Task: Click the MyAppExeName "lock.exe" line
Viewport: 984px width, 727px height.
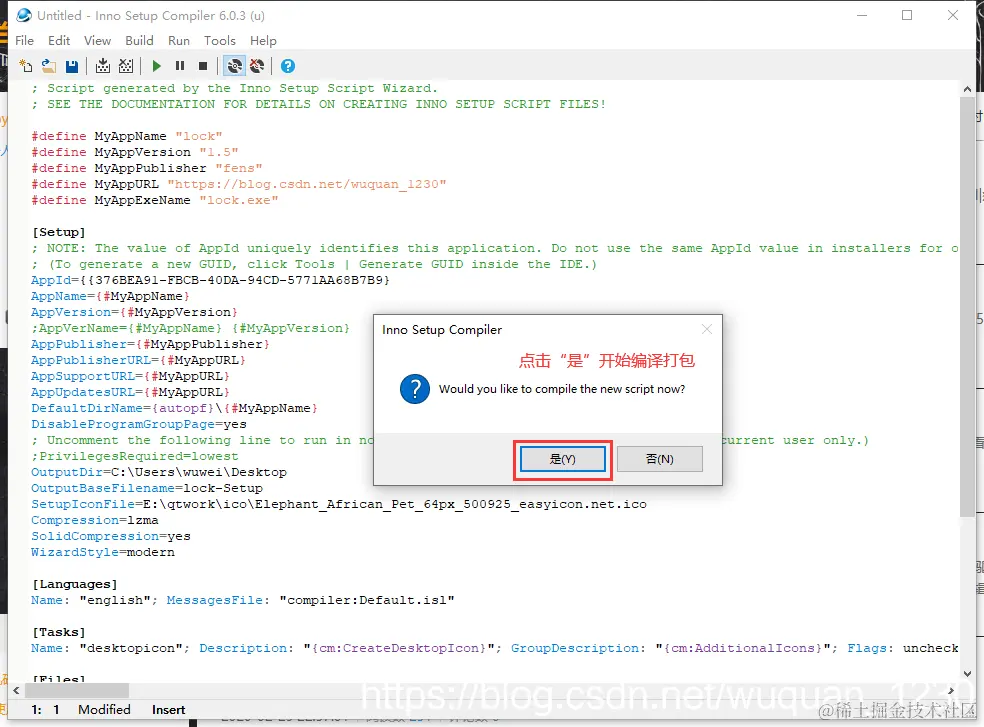Action: [x=155, y=200]
